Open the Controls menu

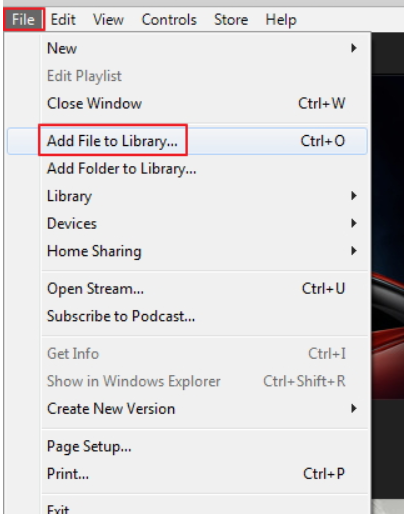tap(169, 20)
